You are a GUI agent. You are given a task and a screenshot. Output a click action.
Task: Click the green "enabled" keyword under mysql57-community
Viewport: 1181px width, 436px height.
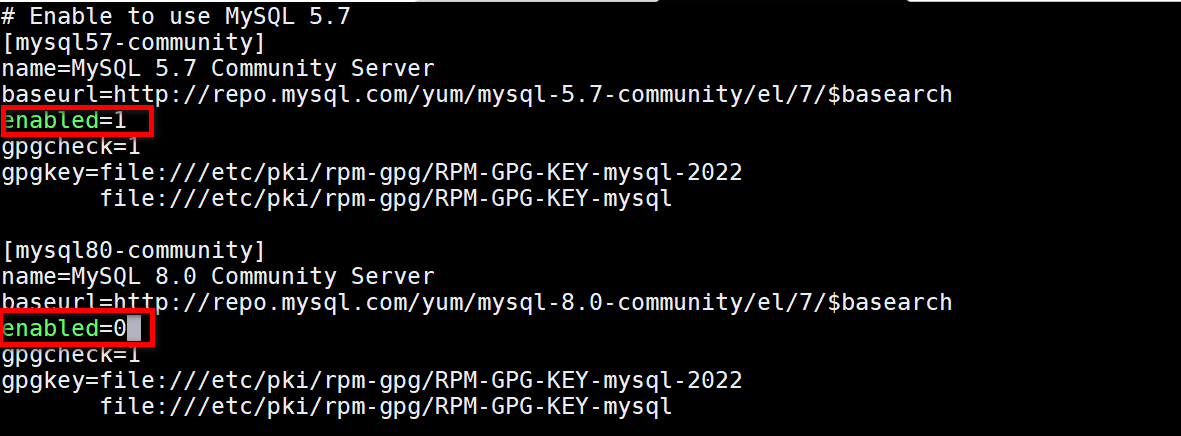(50, 121)
